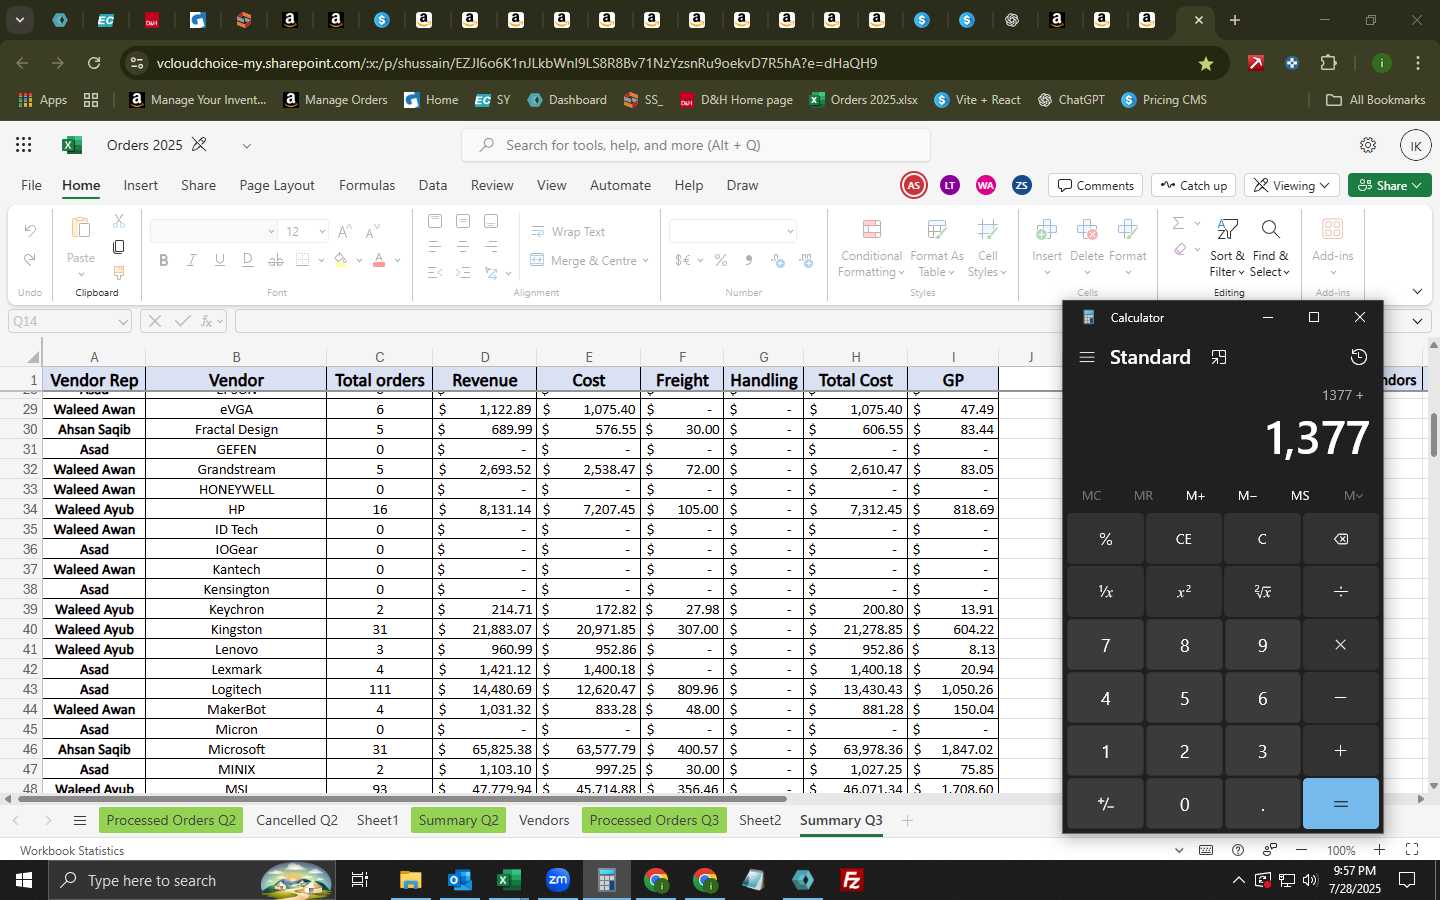Click the Windows Start button
Image resolution: width=1440 pixels, height=900 pixels.
click(24, 880)
